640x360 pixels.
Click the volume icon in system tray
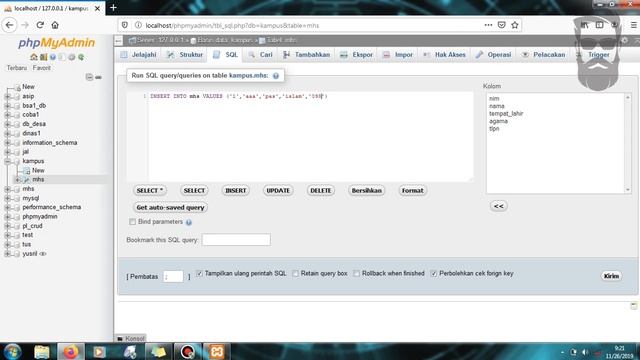coord(585,352)
